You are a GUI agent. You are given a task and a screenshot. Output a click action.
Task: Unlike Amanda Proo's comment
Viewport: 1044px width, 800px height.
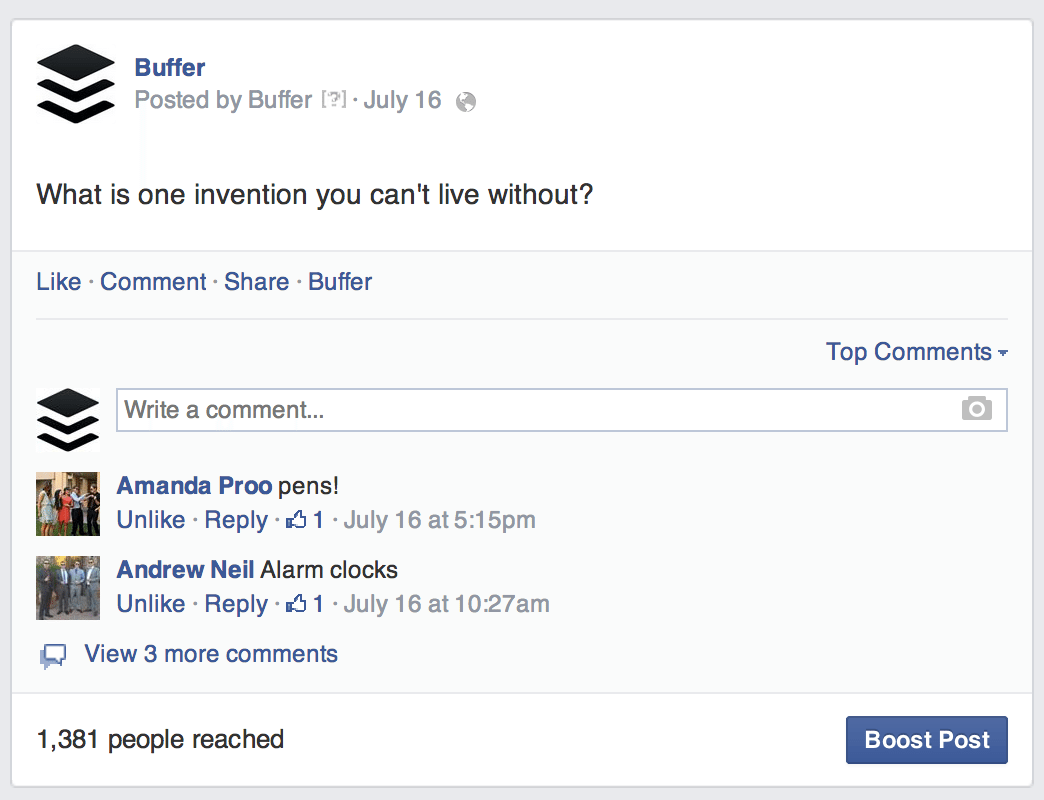click(x=151, y=520)
